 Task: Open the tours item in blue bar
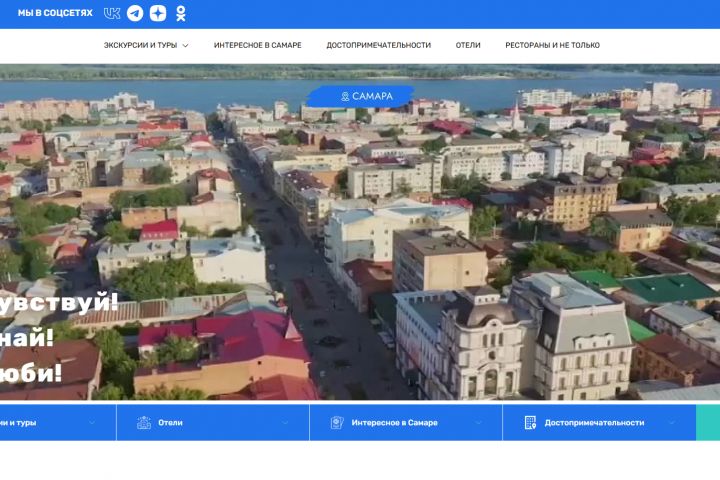click(18, 423)
